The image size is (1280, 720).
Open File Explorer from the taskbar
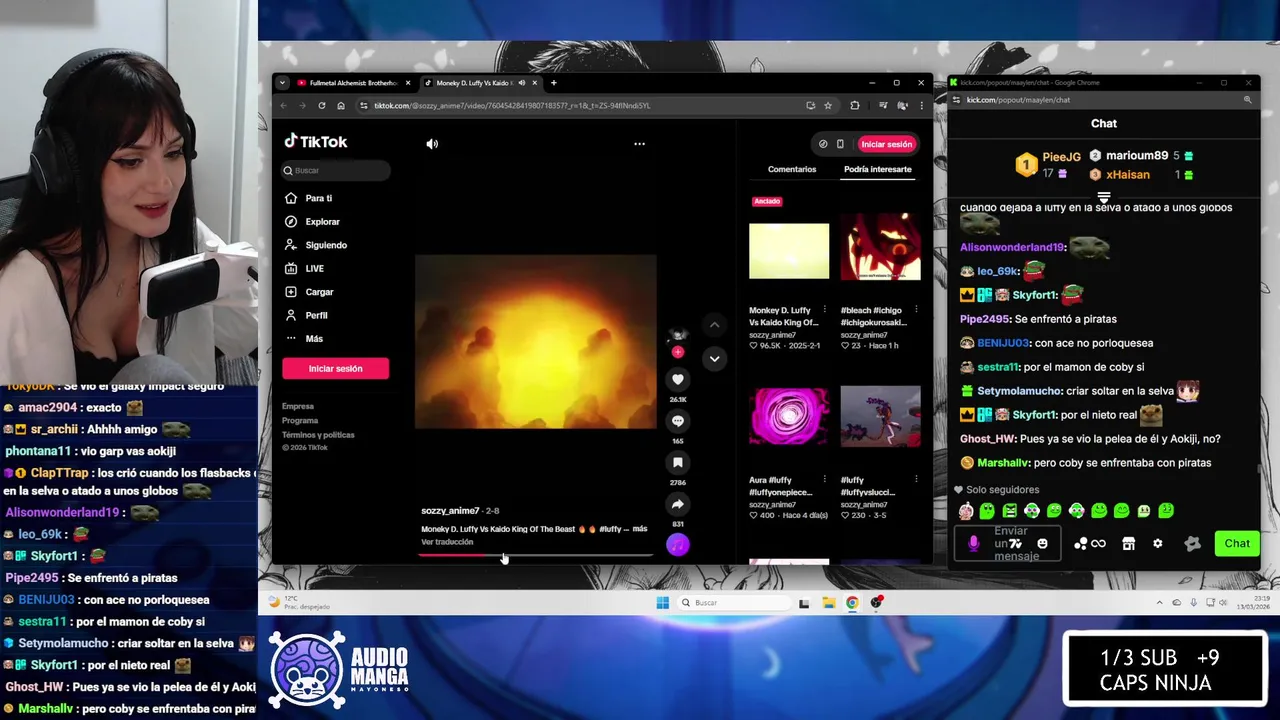[x=828, y=602]
